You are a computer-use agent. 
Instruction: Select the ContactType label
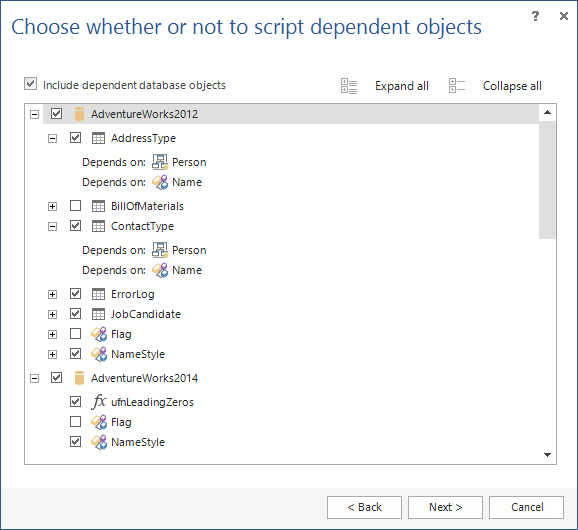142,226
